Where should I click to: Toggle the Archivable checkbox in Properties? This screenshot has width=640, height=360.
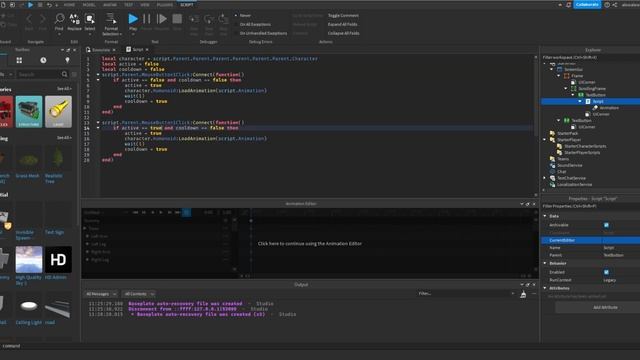pyautogui.click(x=606, y=225)
